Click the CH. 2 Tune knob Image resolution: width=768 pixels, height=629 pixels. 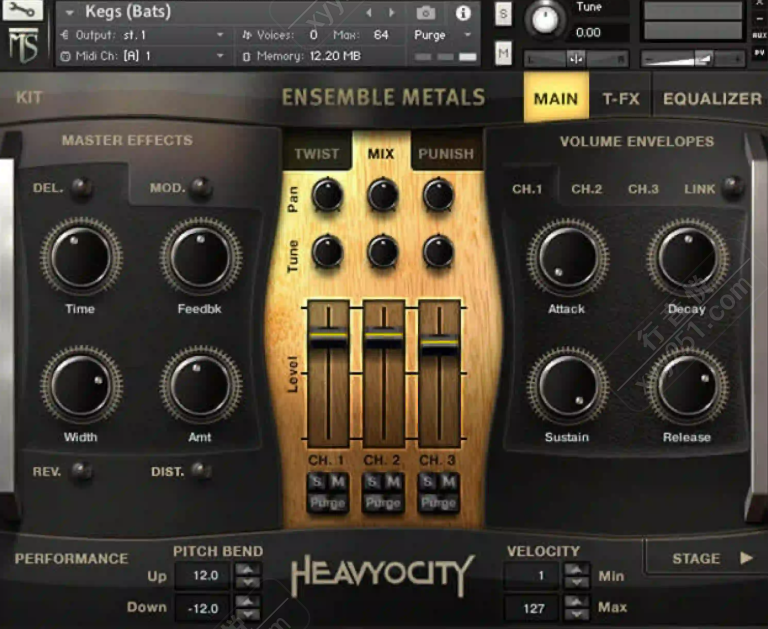[x=383, y=251]
